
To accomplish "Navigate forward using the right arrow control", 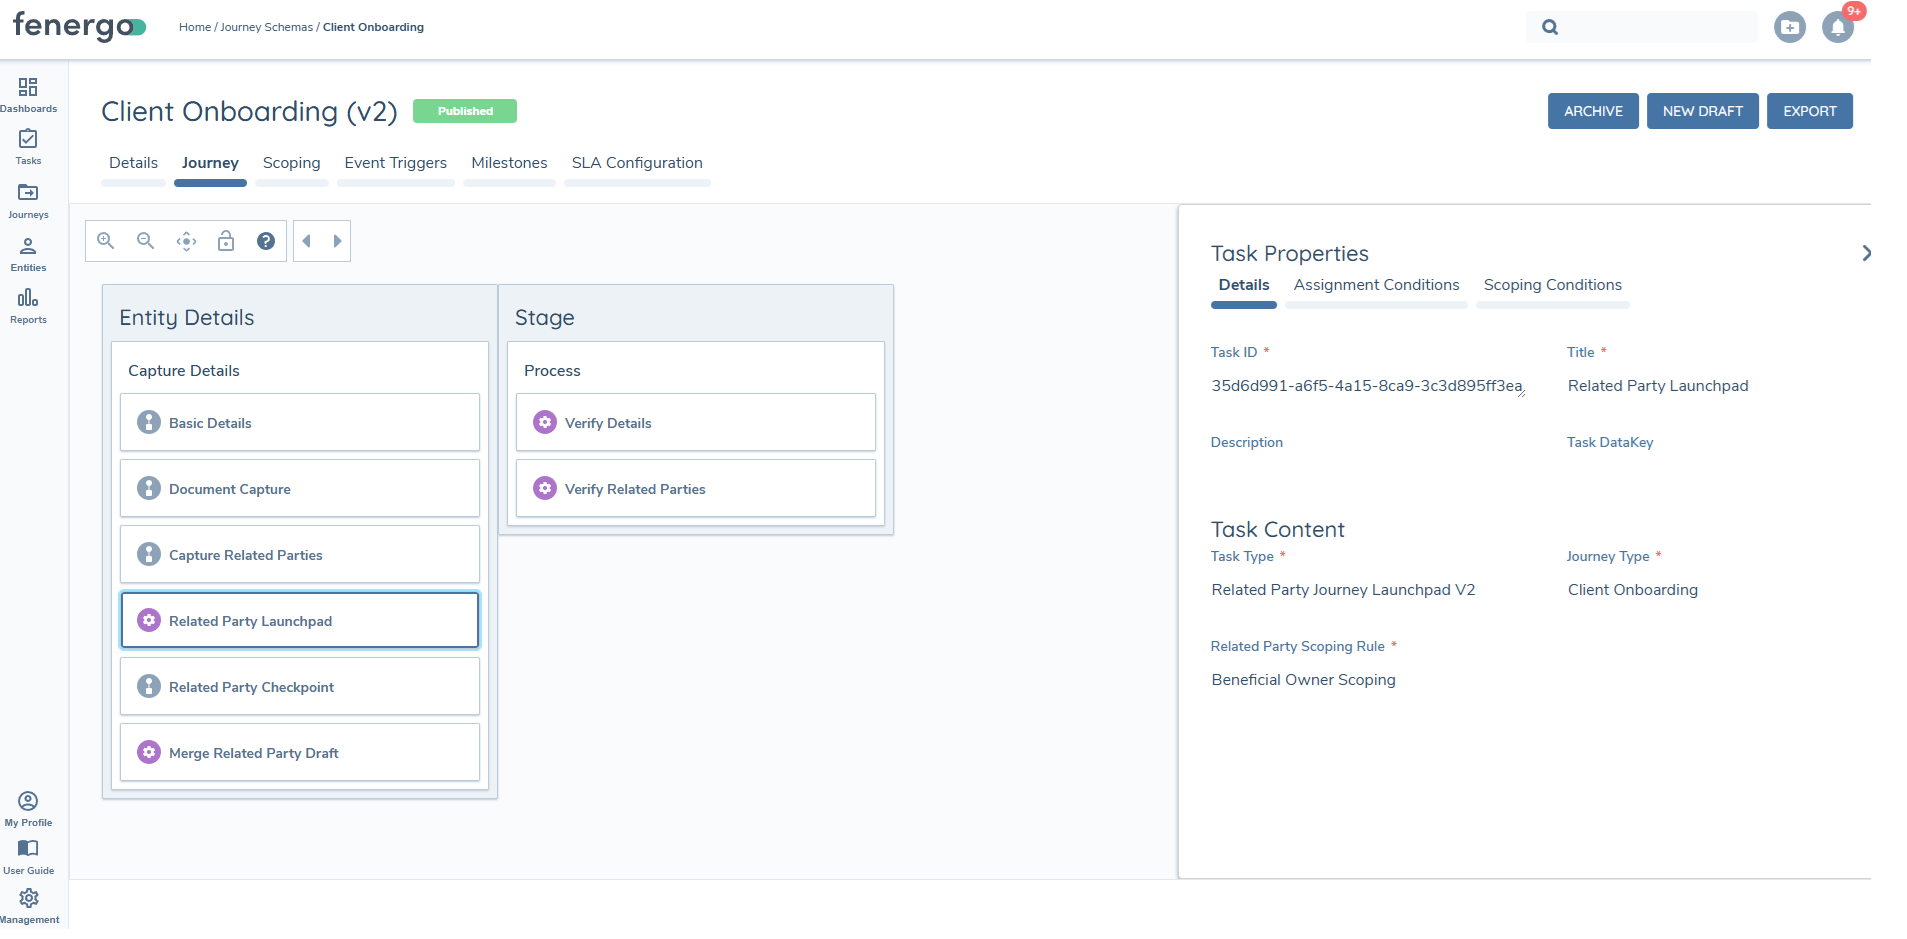I will 337,240.
